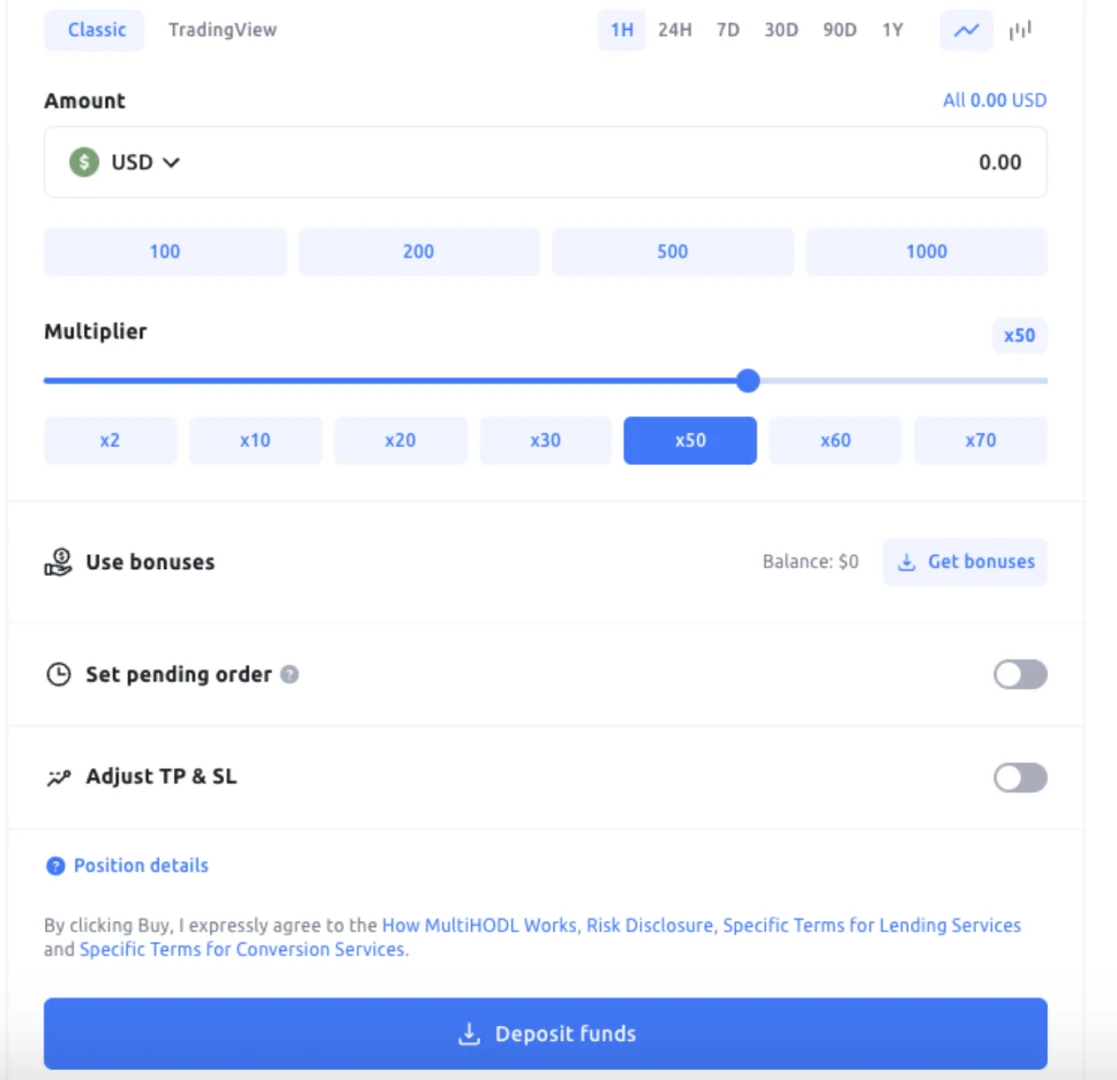Click the Deposit funds button

pyautogui.click(x=545, y=1034)
